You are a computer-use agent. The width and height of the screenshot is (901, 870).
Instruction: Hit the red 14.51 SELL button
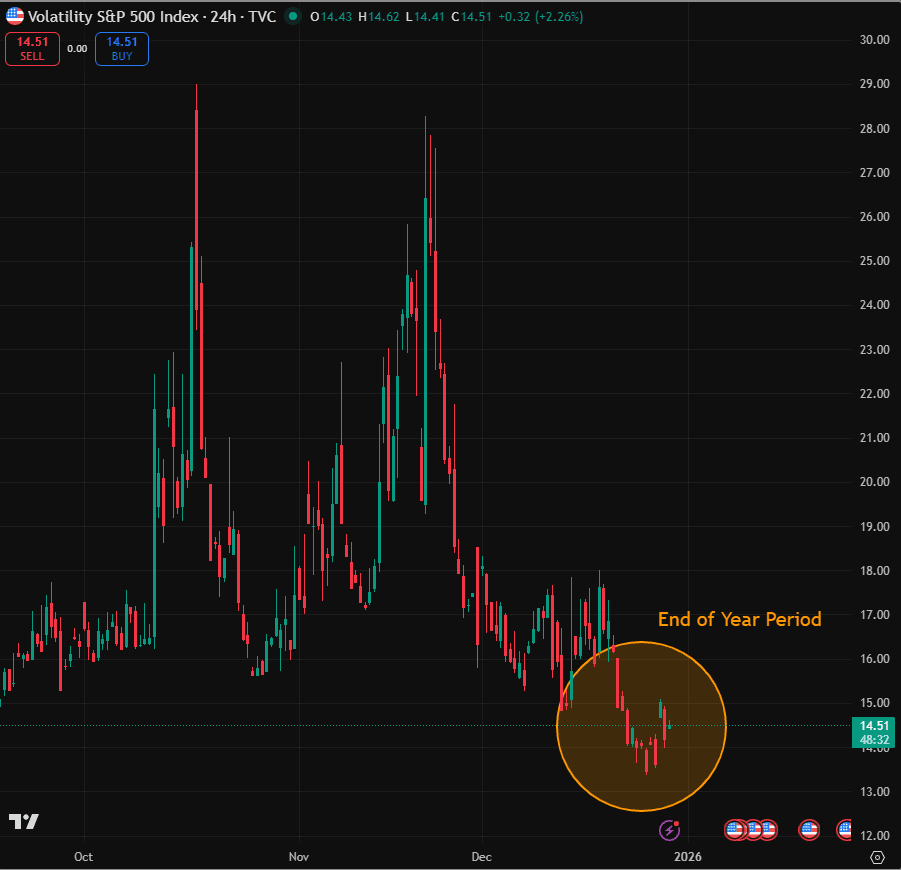[x=32, y=49]
